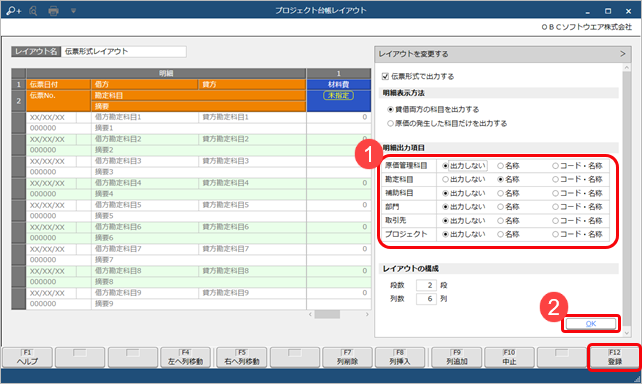Set 補助科目 to 出力しない

[445, 193]
